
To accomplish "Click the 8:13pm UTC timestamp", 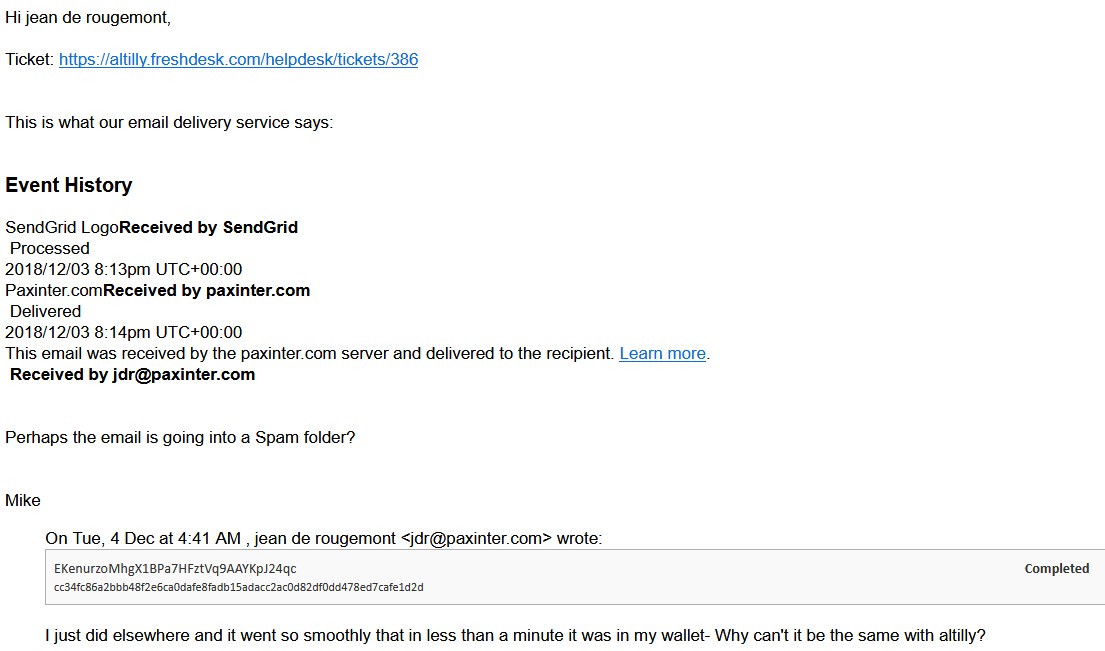I will coord(123,269).
